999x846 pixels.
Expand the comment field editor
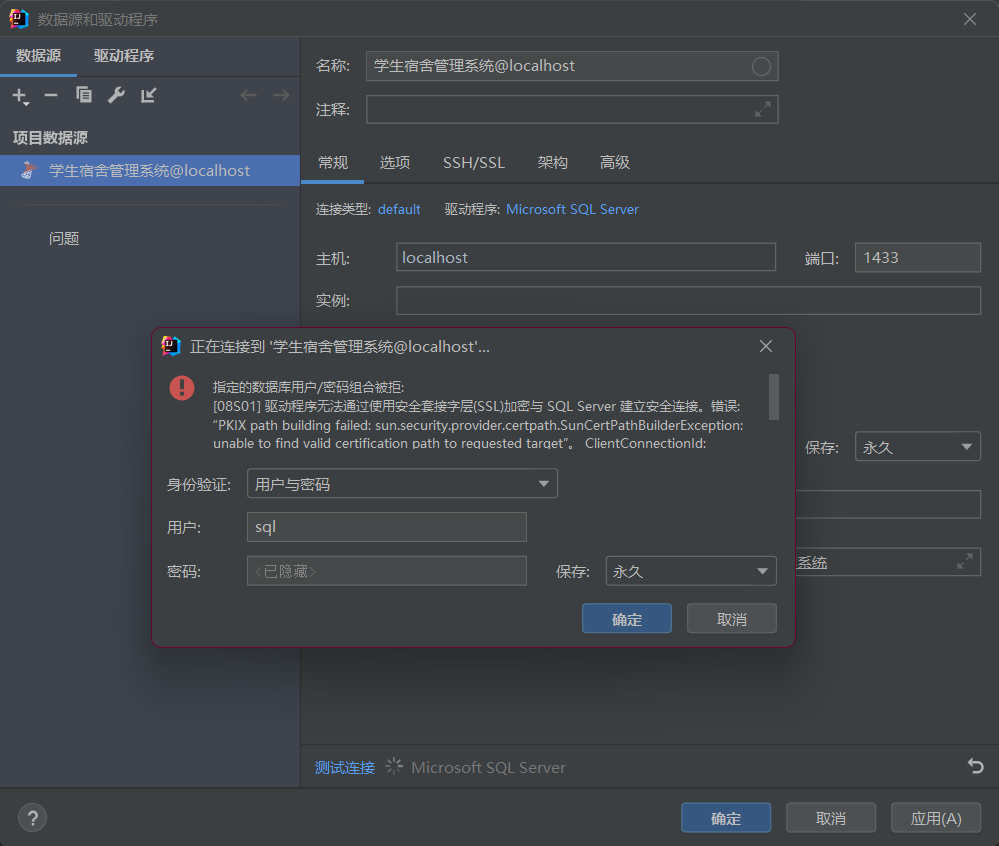tap(763, 110)
